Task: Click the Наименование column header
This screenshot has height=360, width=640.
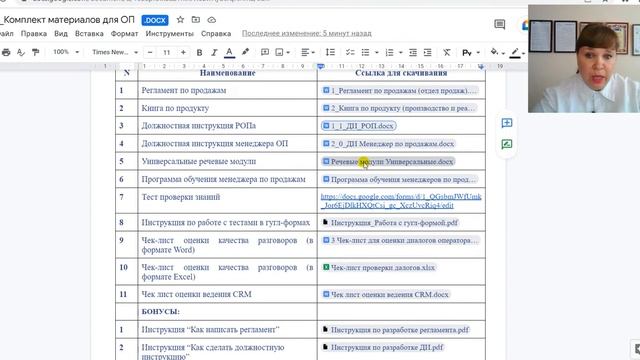Action: 227,73
